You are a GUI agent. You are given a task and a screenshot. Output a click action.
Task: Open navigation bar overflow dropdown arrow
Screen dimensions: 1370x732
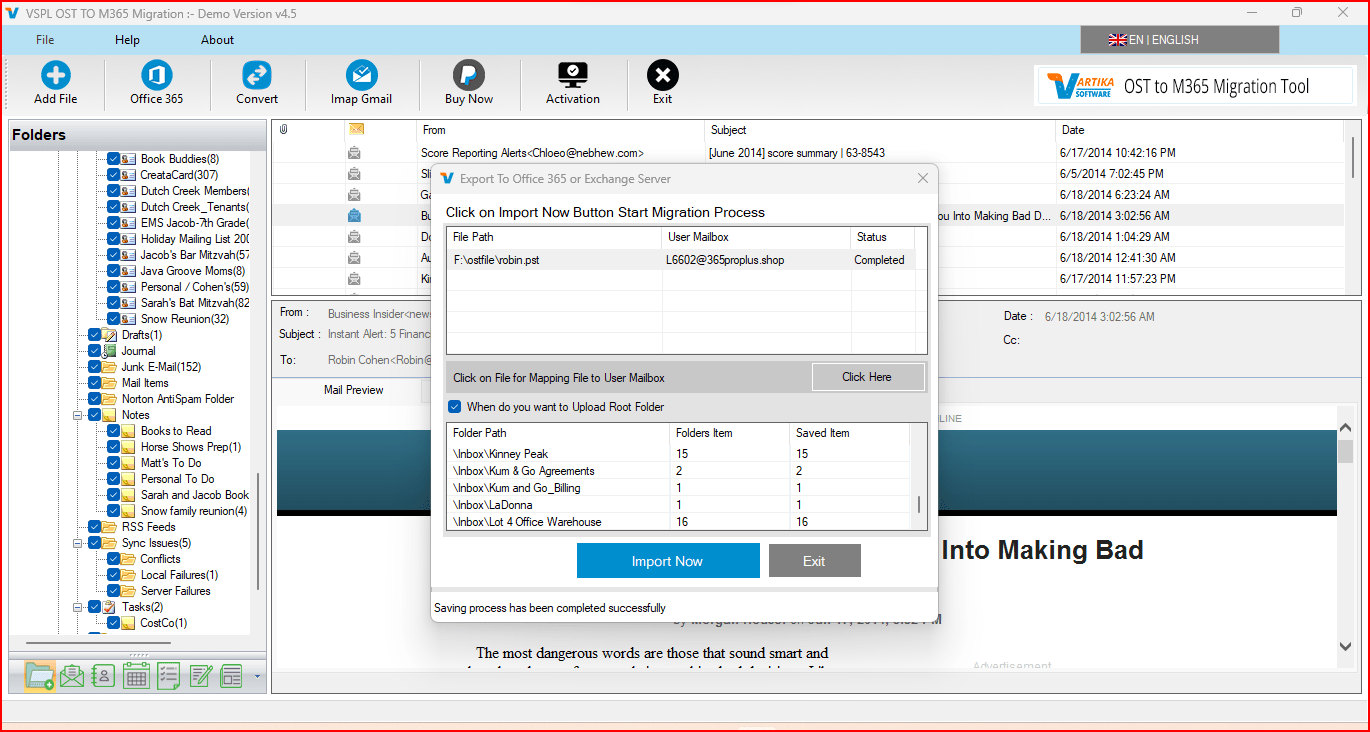[x=257, y=676]
